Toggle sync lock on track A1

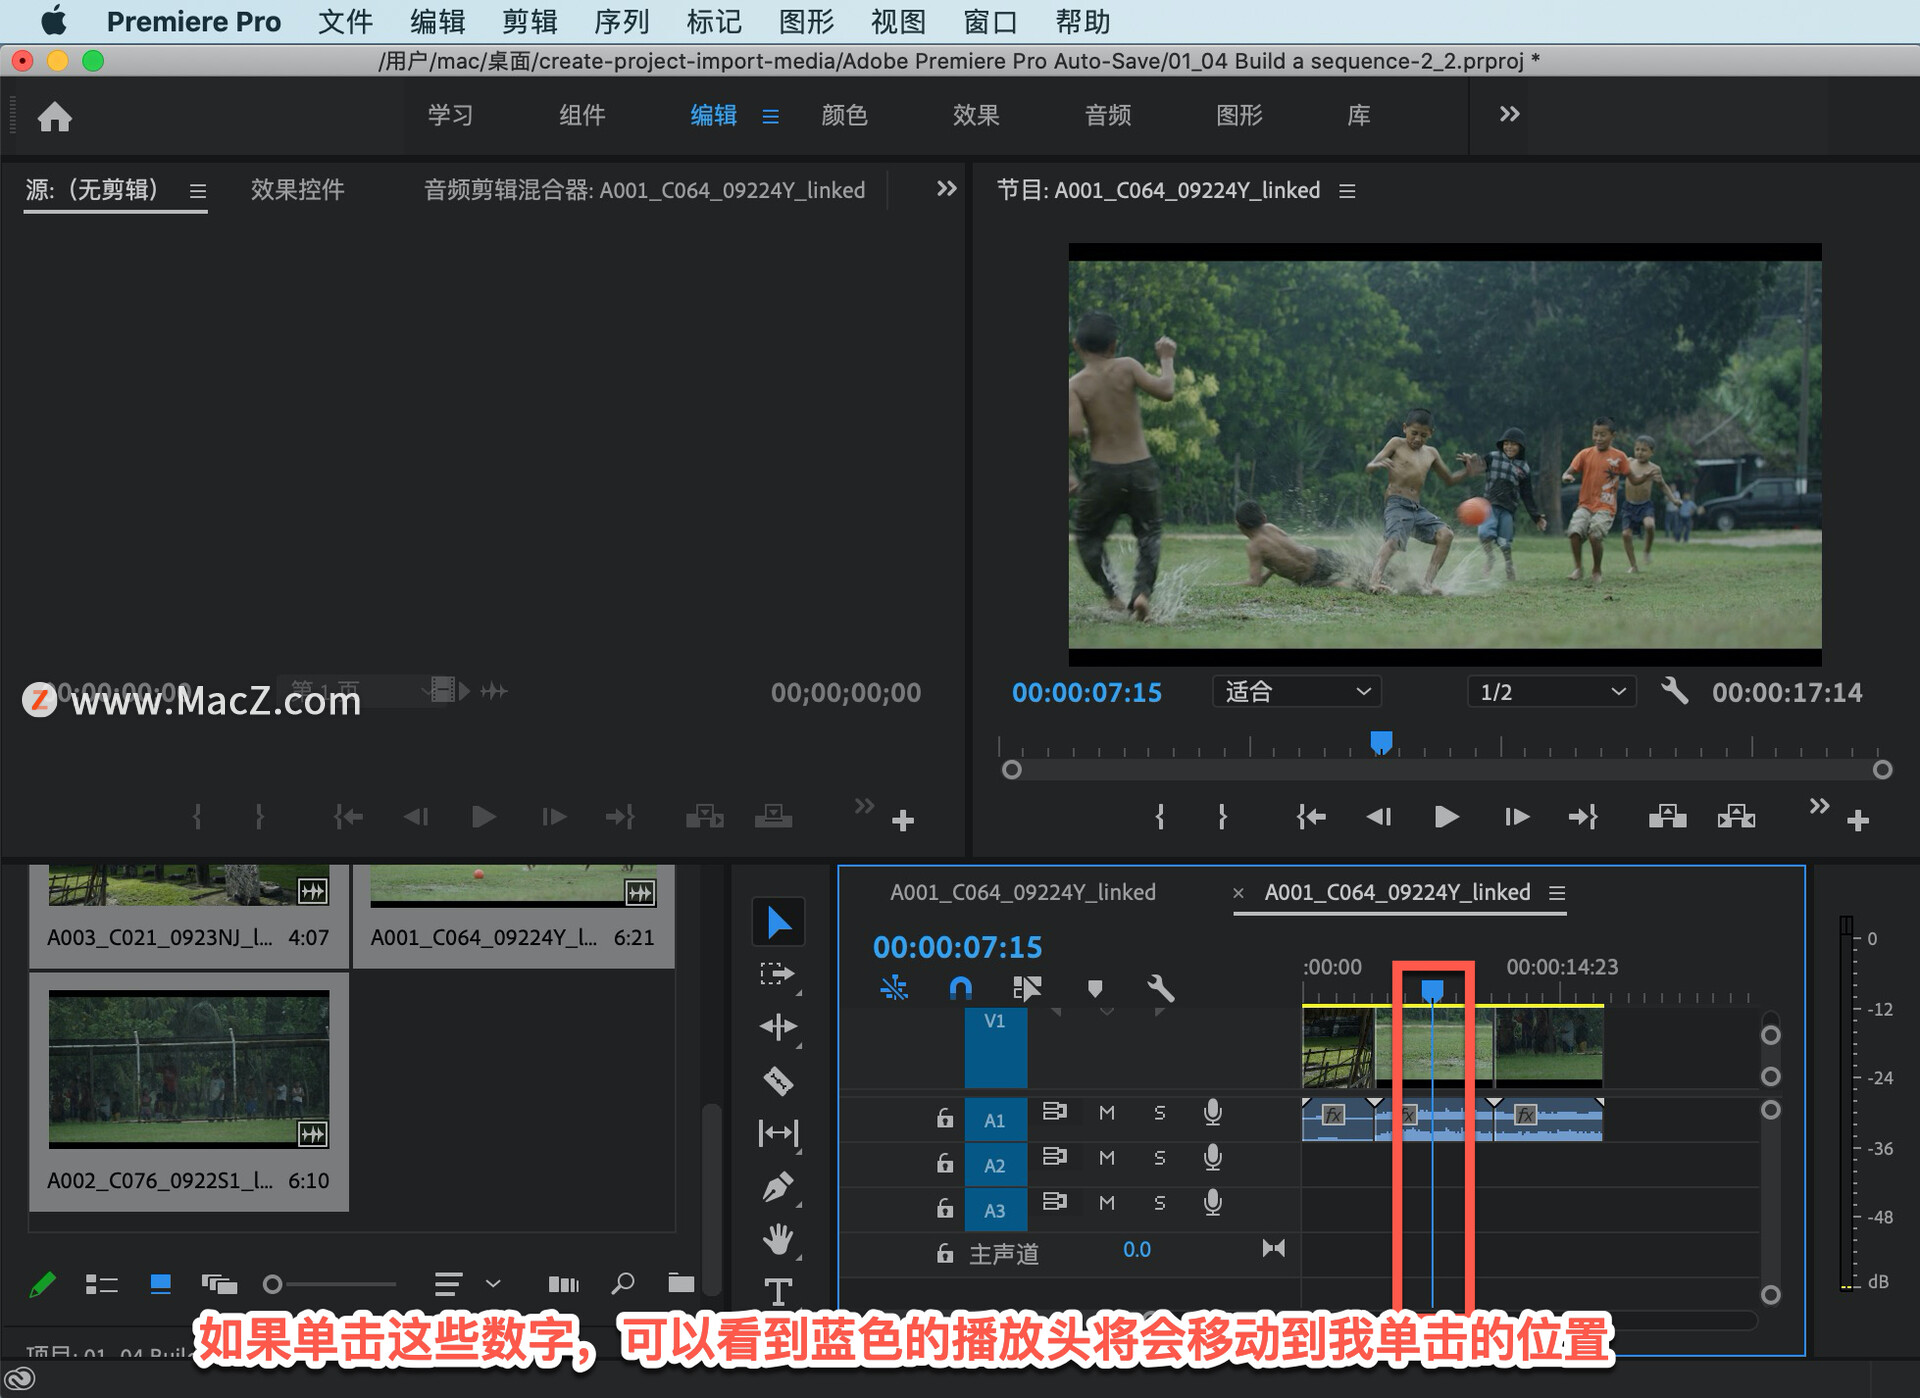(x=1054, y=1111)
